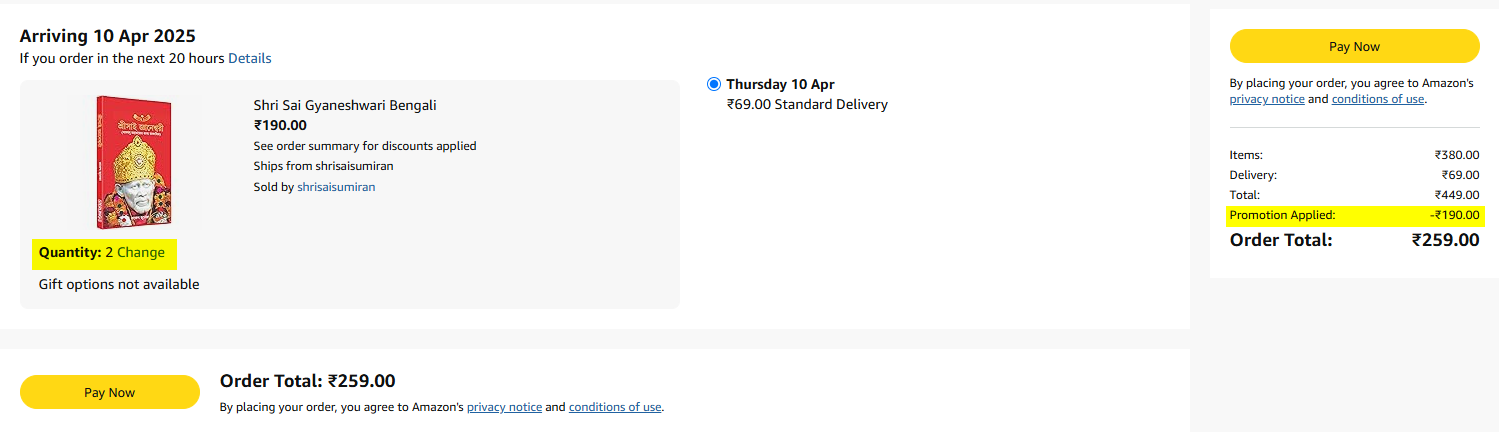Open the shrisaisumiran seller link
The image size is (1499, 432).
point(336,186)
